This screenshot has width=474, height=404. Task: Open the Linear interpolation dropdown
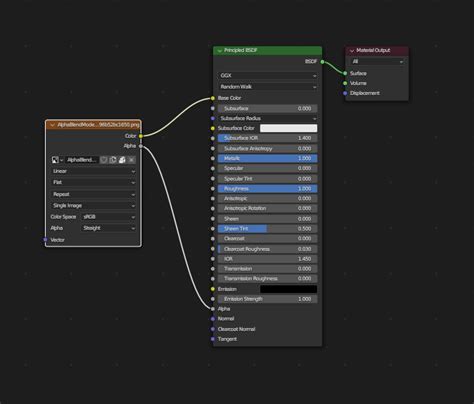coord(94,171)
